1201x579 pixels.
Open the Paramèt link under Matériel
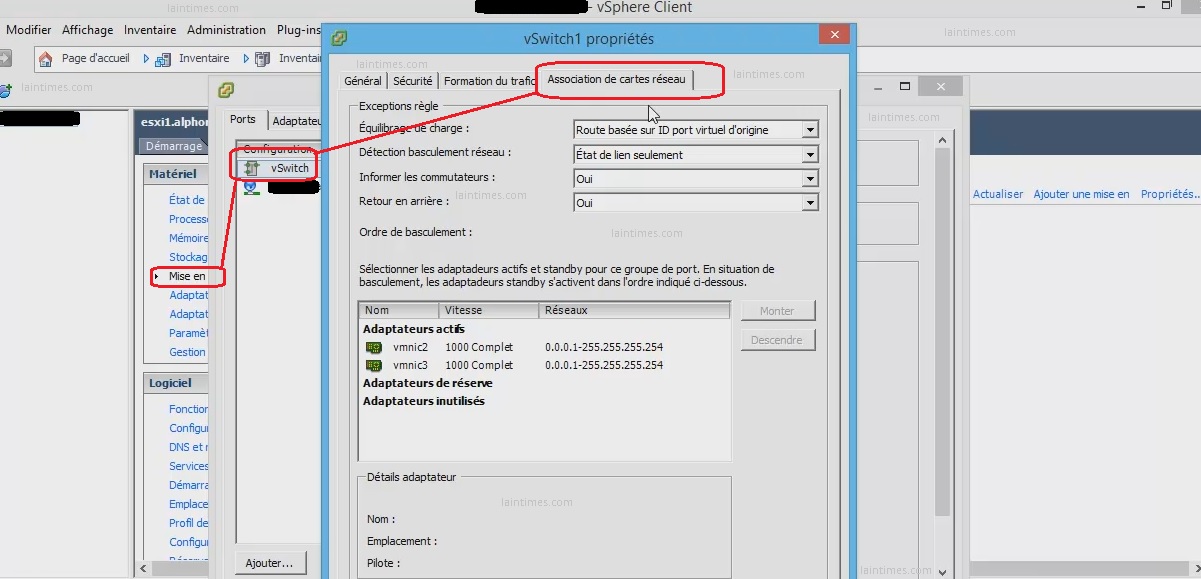coord(189,333)
